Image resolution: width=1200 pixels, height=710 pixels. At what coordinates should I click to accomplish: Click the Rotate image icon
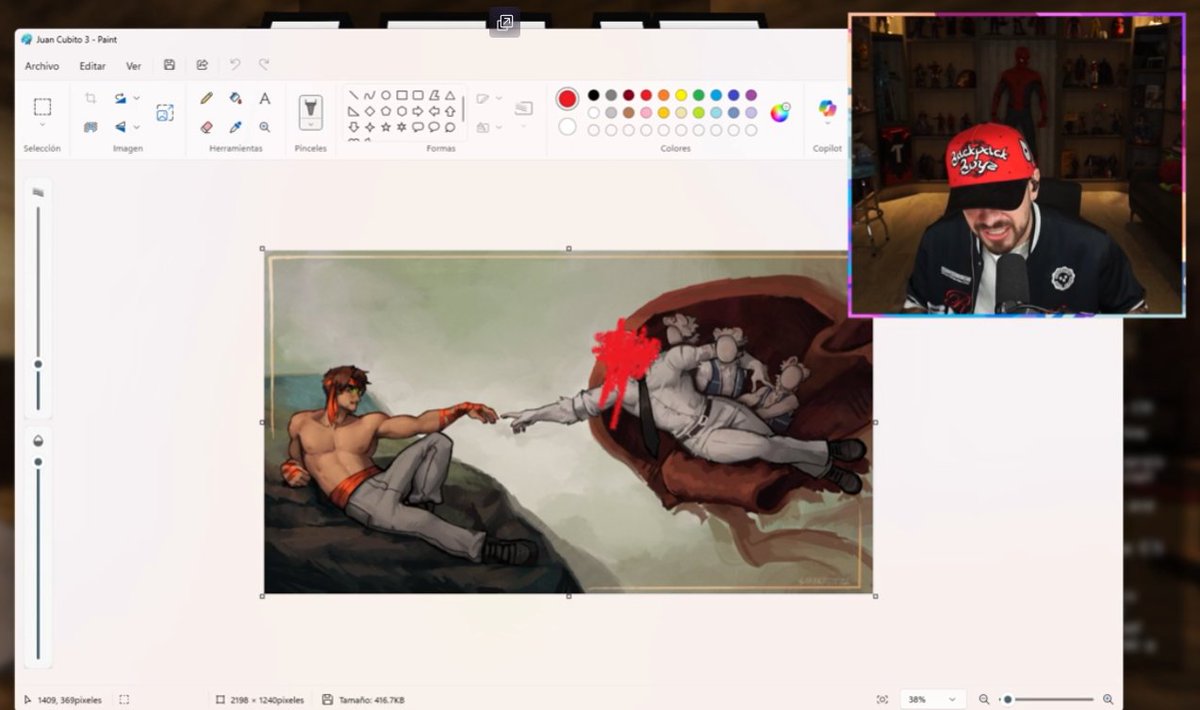[x=121, y=98]
